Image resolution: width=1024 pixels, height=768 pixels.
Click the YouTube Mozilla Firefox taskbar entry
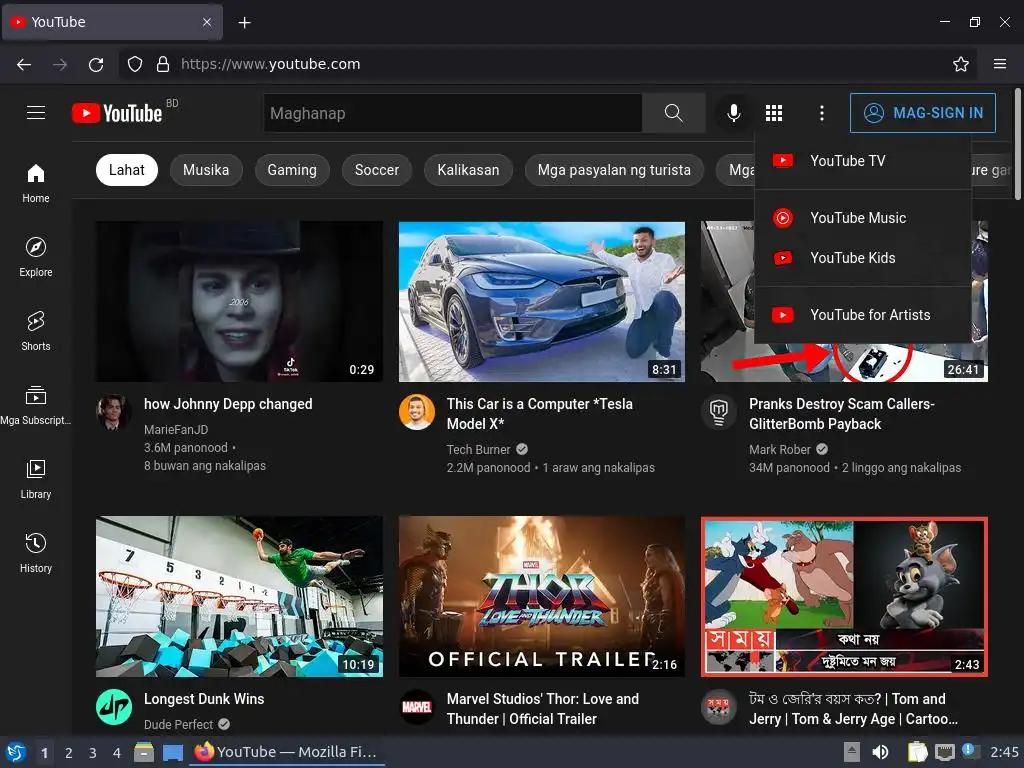[x=287, y=752]
